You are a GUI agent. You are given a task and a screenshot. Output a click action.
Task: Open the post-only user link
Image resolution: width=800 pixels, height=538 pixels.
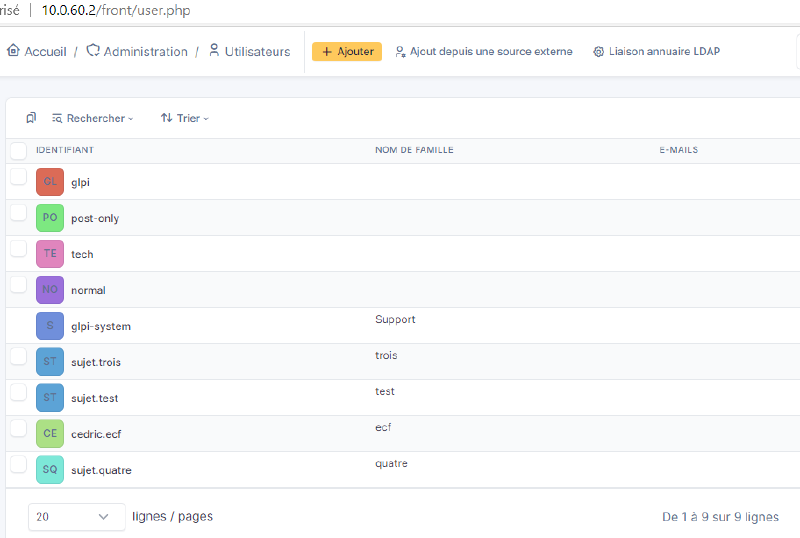95,218
